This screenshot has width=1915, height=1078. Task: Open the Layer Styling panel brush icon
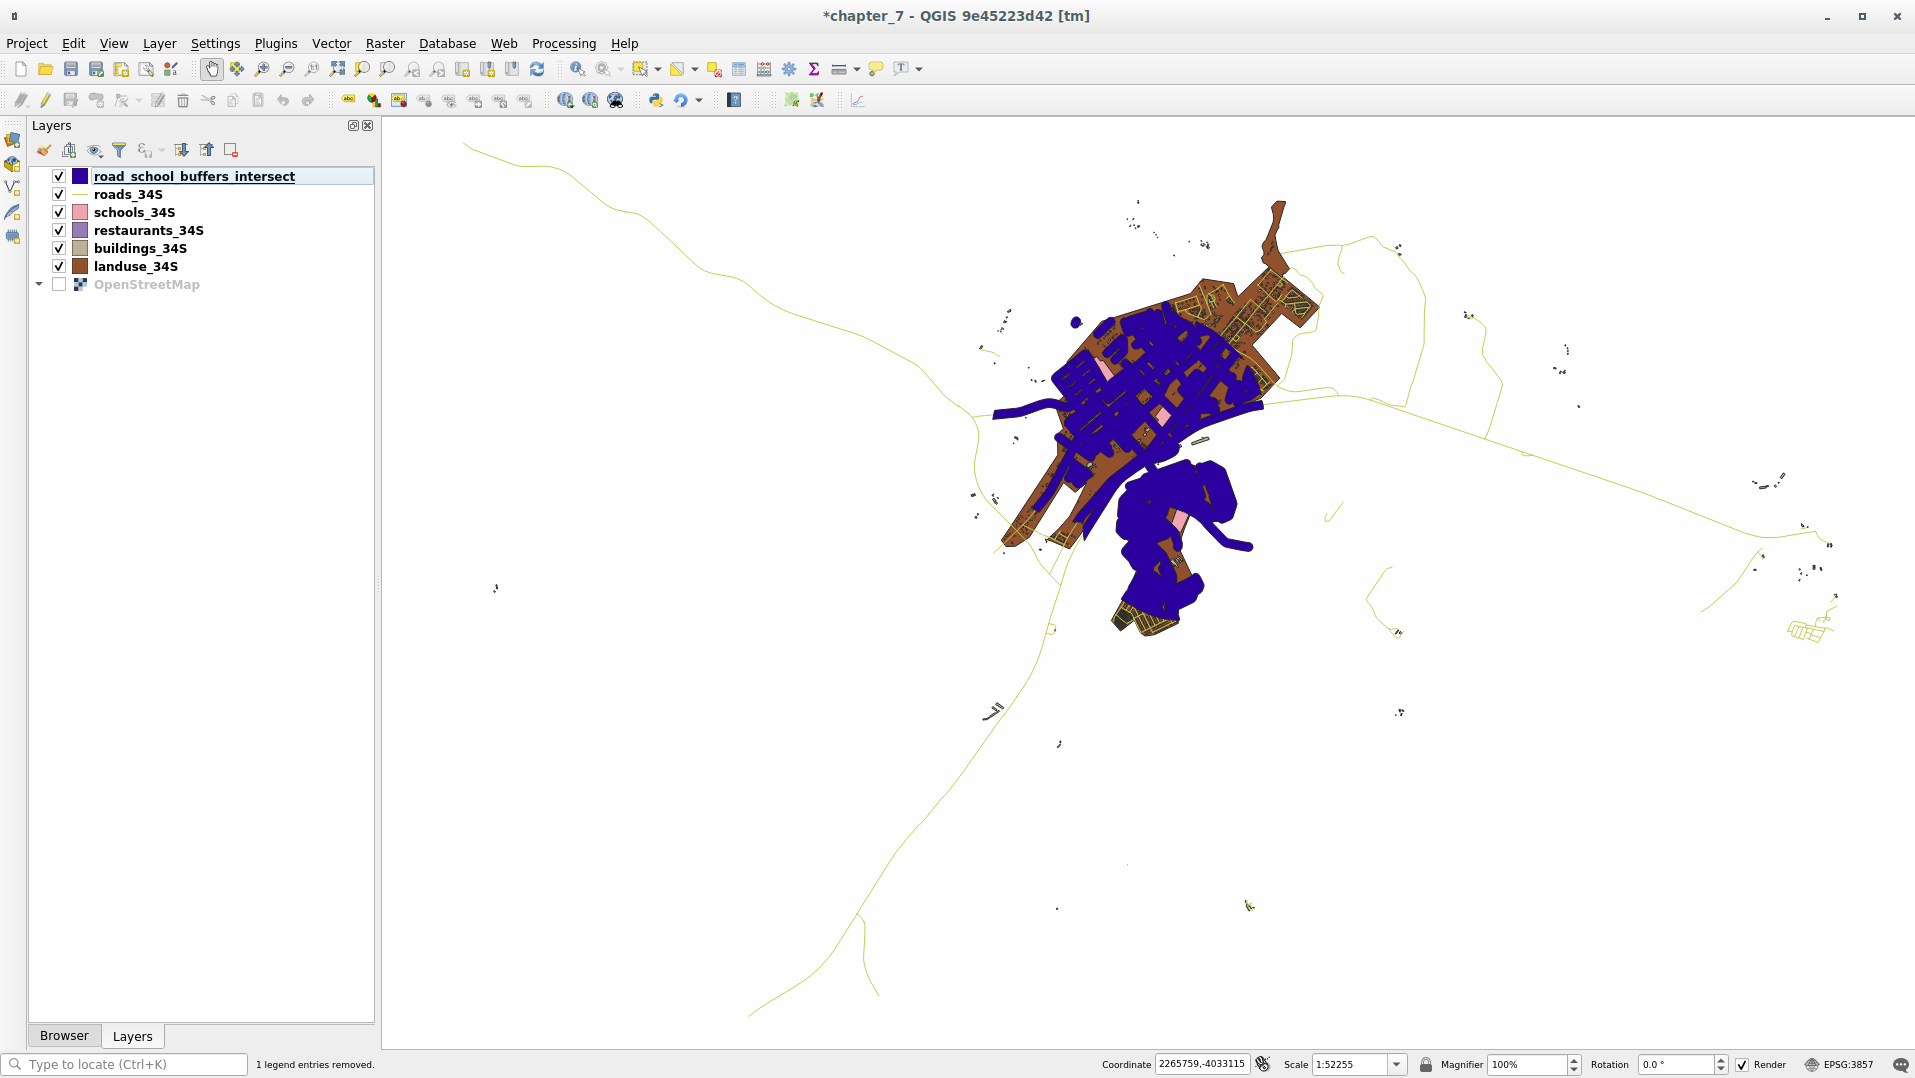[44, 150]
